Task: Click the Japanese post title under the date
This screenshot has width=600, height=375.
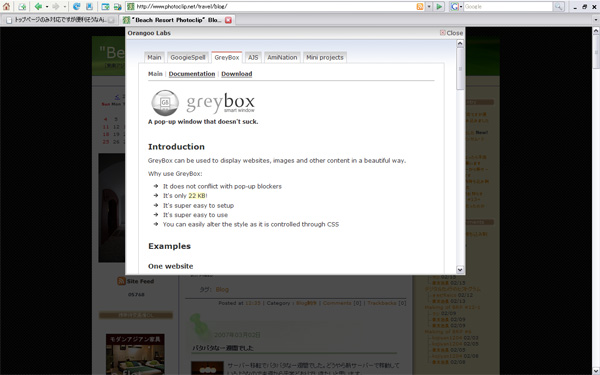Action: [x=223, y=348]
